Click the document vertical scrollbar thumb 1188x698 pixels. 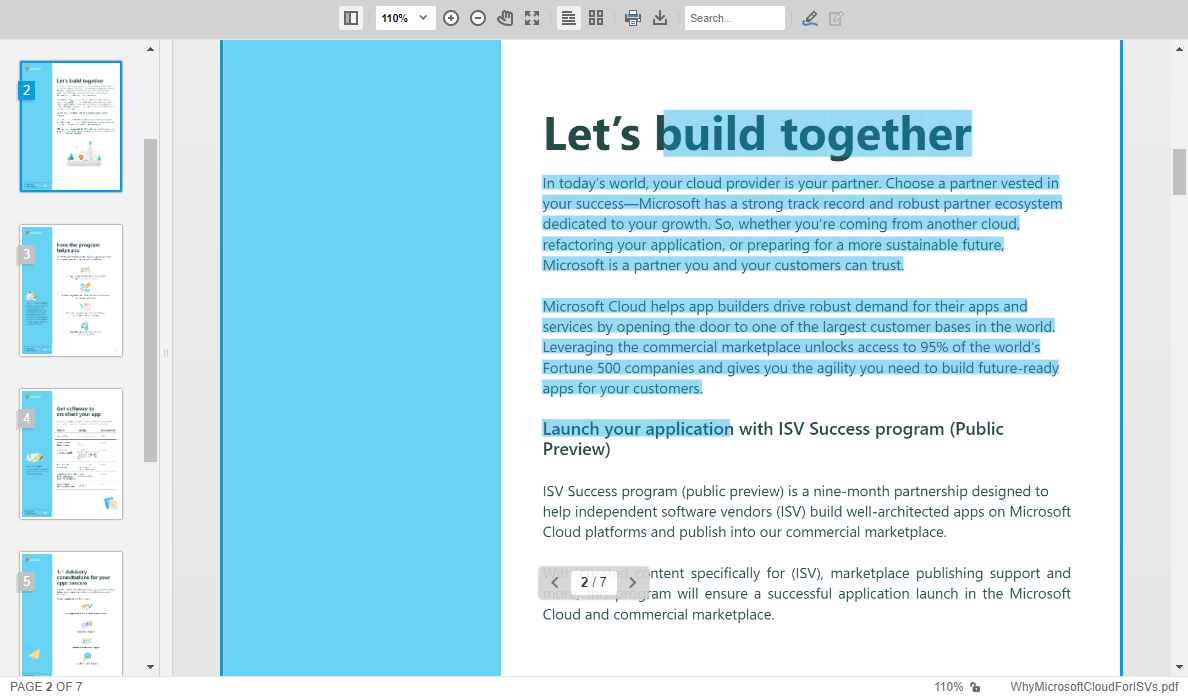(x=1179, y=172)
